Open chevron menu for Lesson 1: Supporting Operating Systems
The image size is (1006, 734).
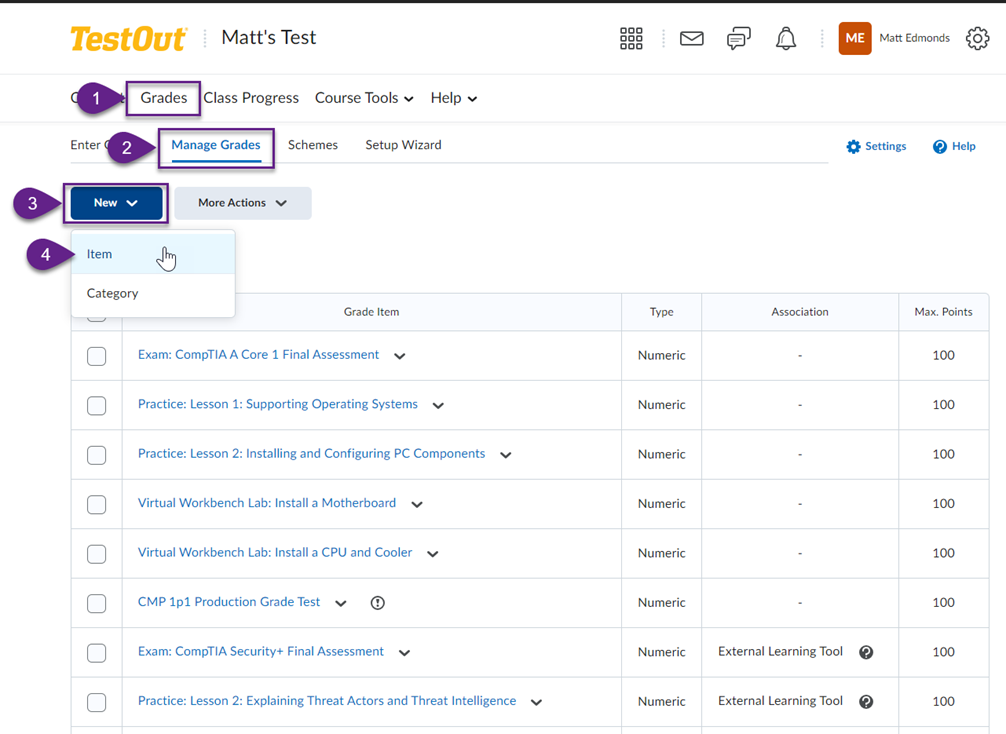438,405
